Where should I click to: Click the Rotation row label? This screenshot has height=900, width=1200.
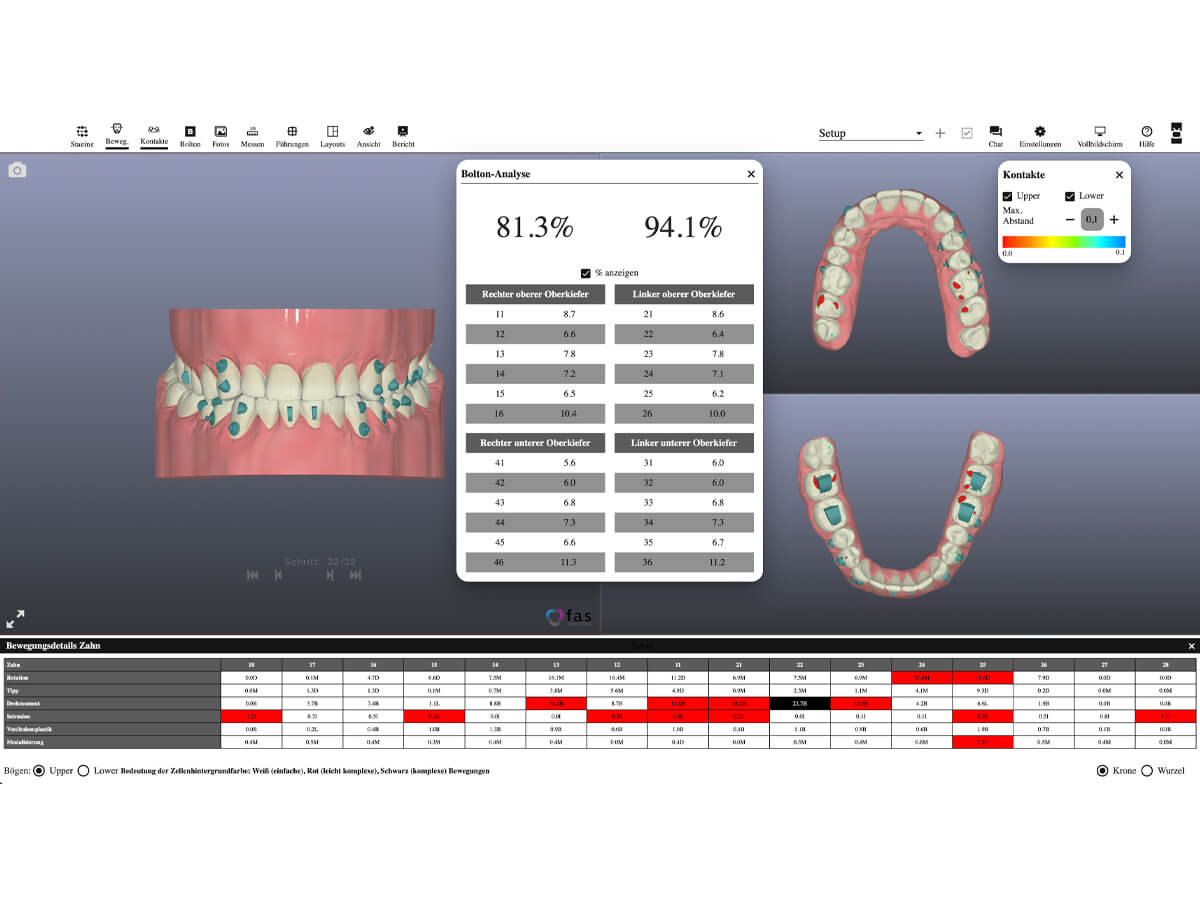[111, 677]
